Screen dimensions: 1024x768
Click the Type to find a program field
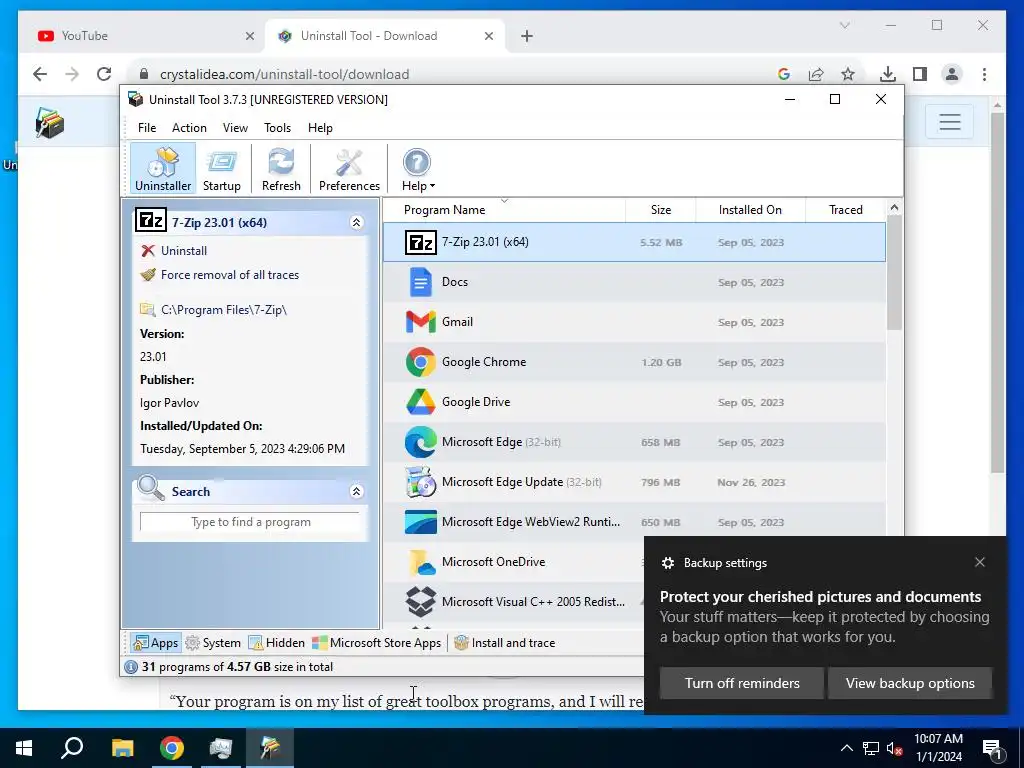(x=250, y=522)
